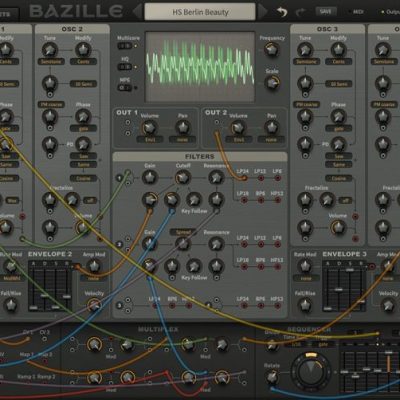Screen dimensions: 400x400
Task: Click the Filter 1 BP6 output jack
Action: 261,200
